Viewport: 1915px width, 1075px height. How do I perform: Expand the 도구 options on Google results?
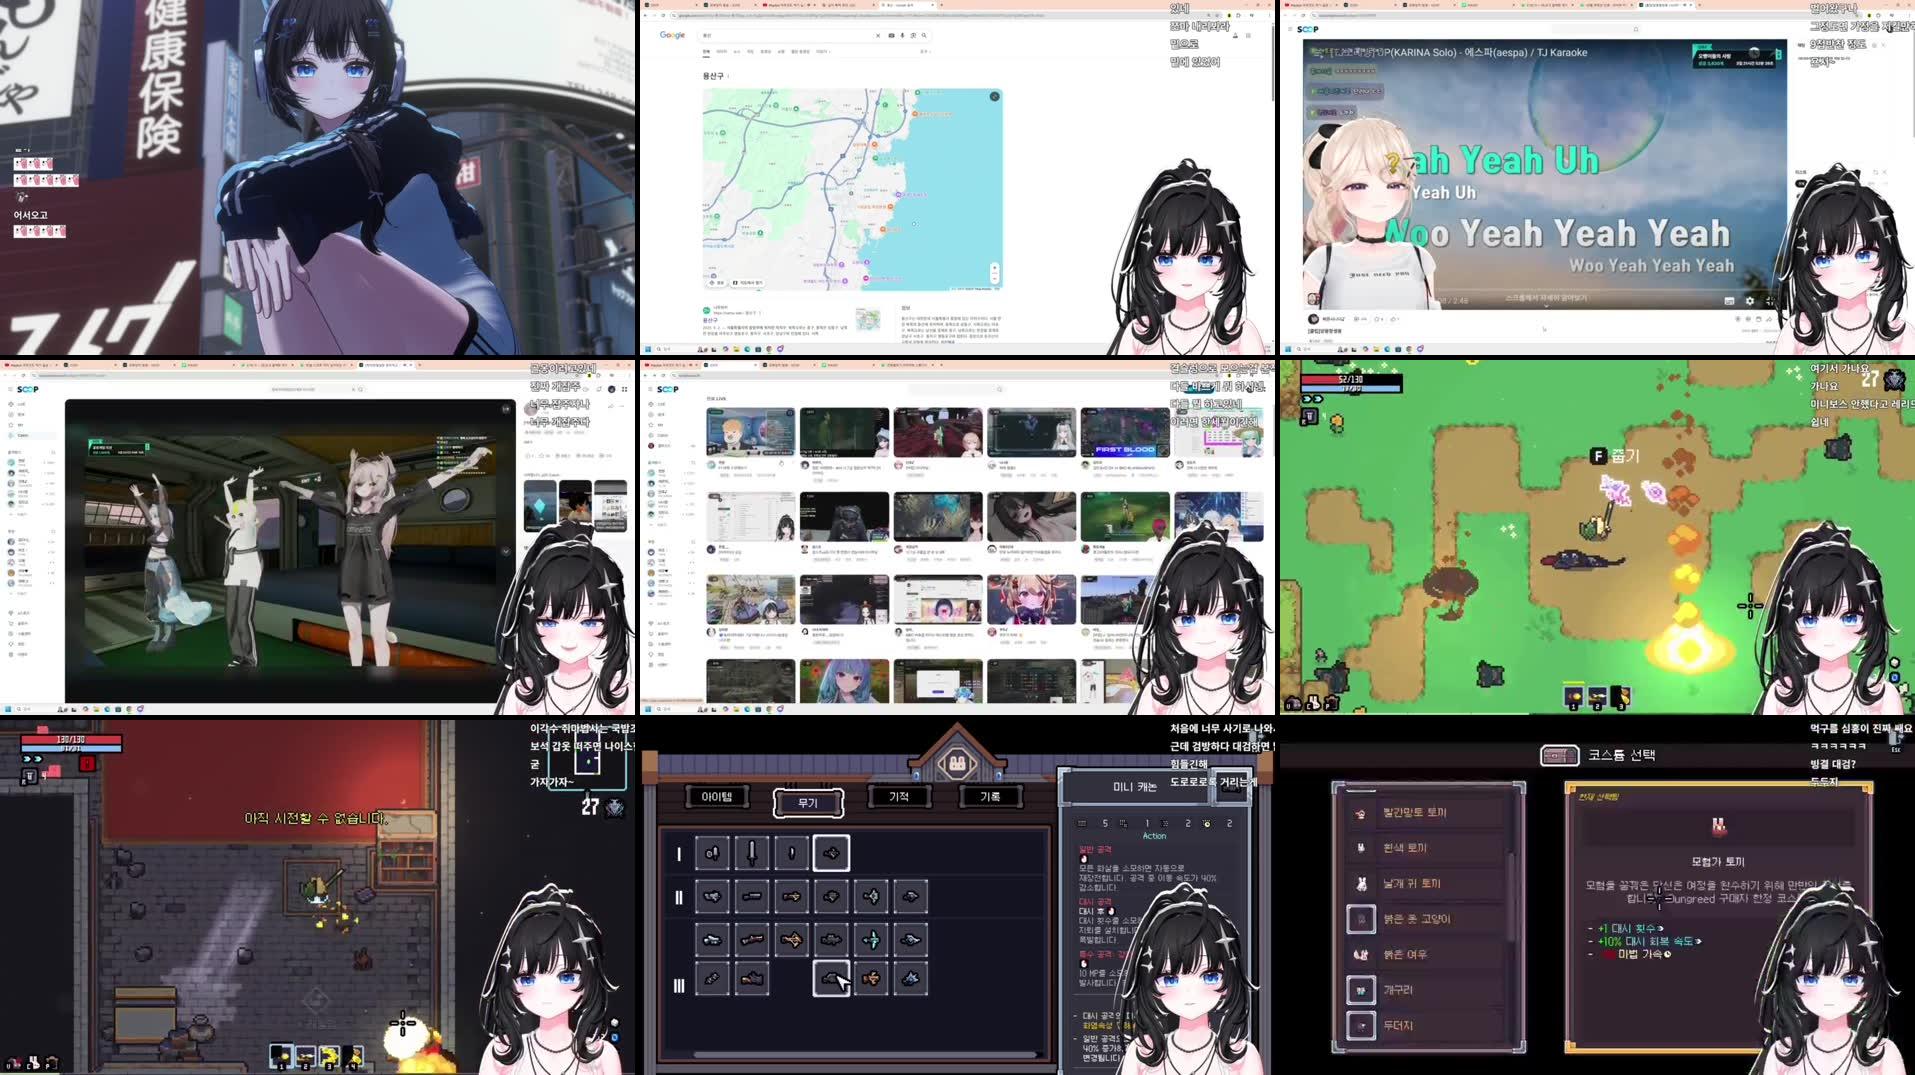[x=925, y=51]
